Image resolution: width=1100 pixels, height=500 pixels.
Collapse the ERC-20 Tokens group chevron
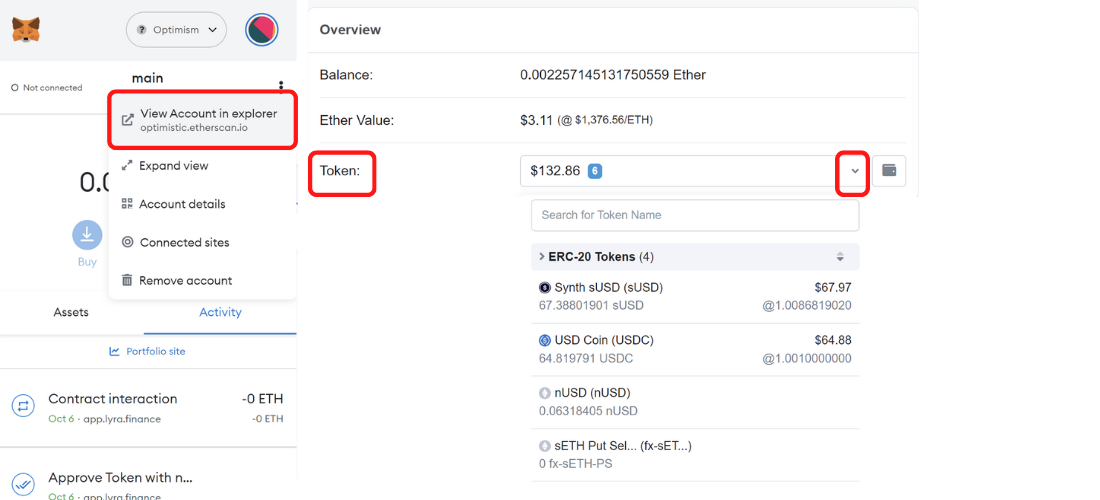point(542,257)
